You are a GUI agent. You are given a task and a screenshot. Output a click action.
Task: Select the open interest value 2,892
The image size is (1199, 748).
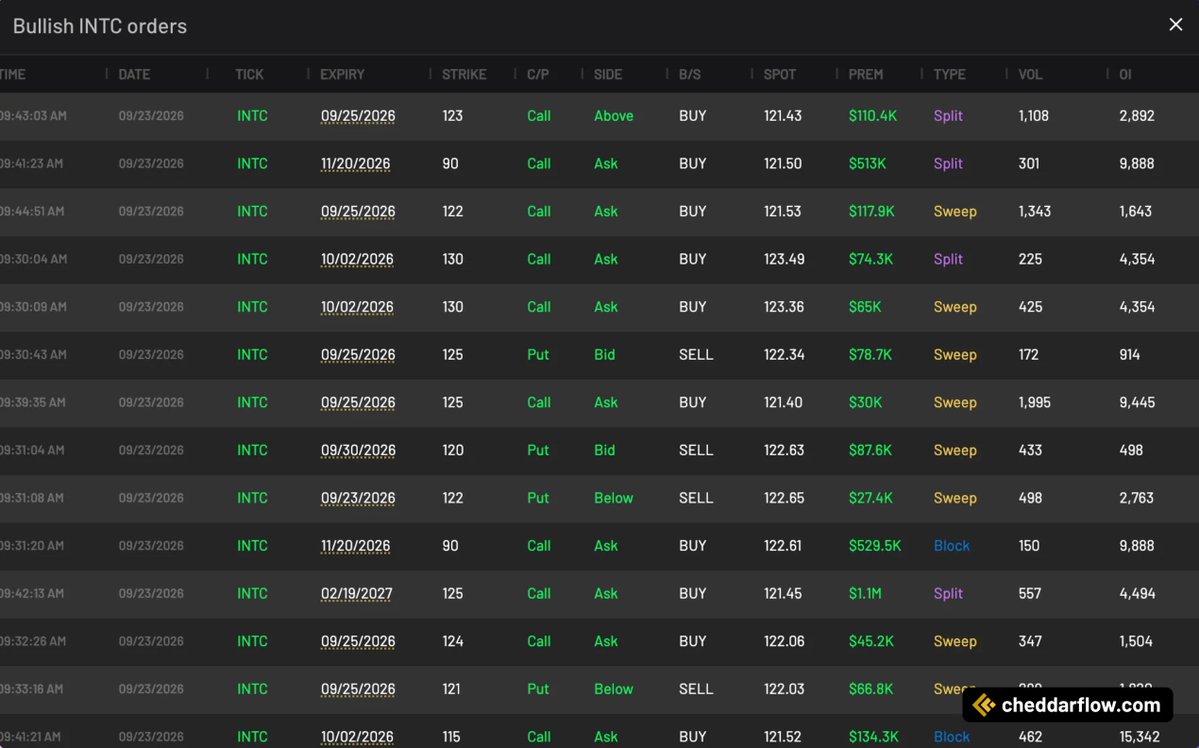coord(1137,115)
